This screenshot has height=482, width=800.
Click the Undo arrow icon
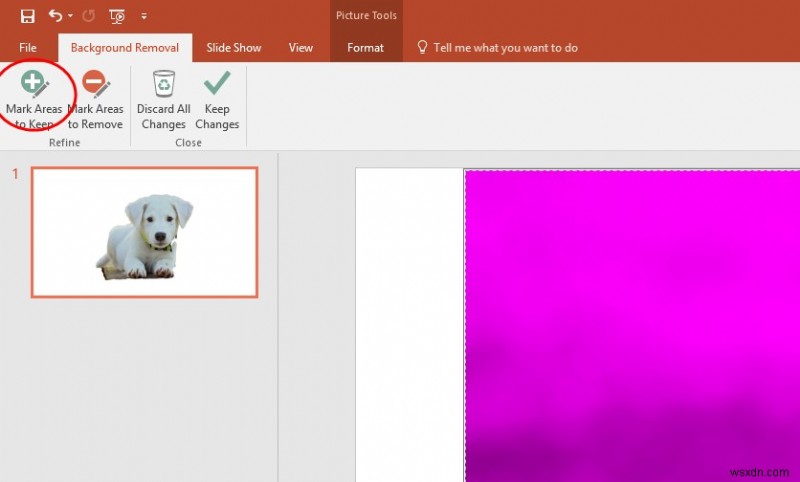[55, 16]
